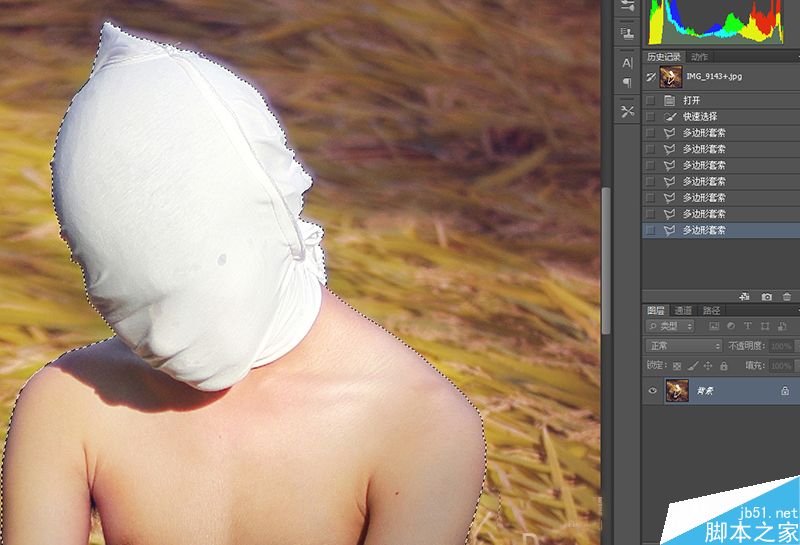Open the 类型 layer filter dropdown
800x545 pixels.
(x=670, y=326)
